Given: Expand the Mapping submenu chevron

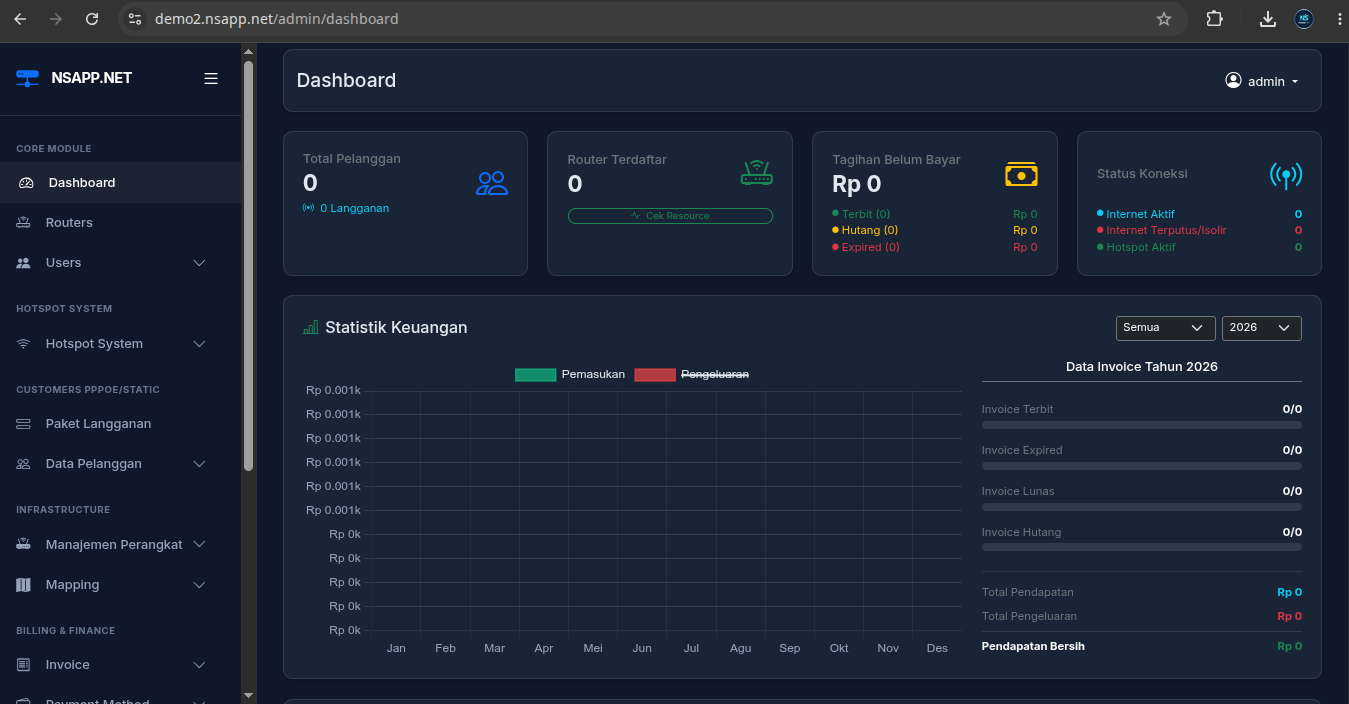Looking at the screenshot, I should (x=199, y=585).
